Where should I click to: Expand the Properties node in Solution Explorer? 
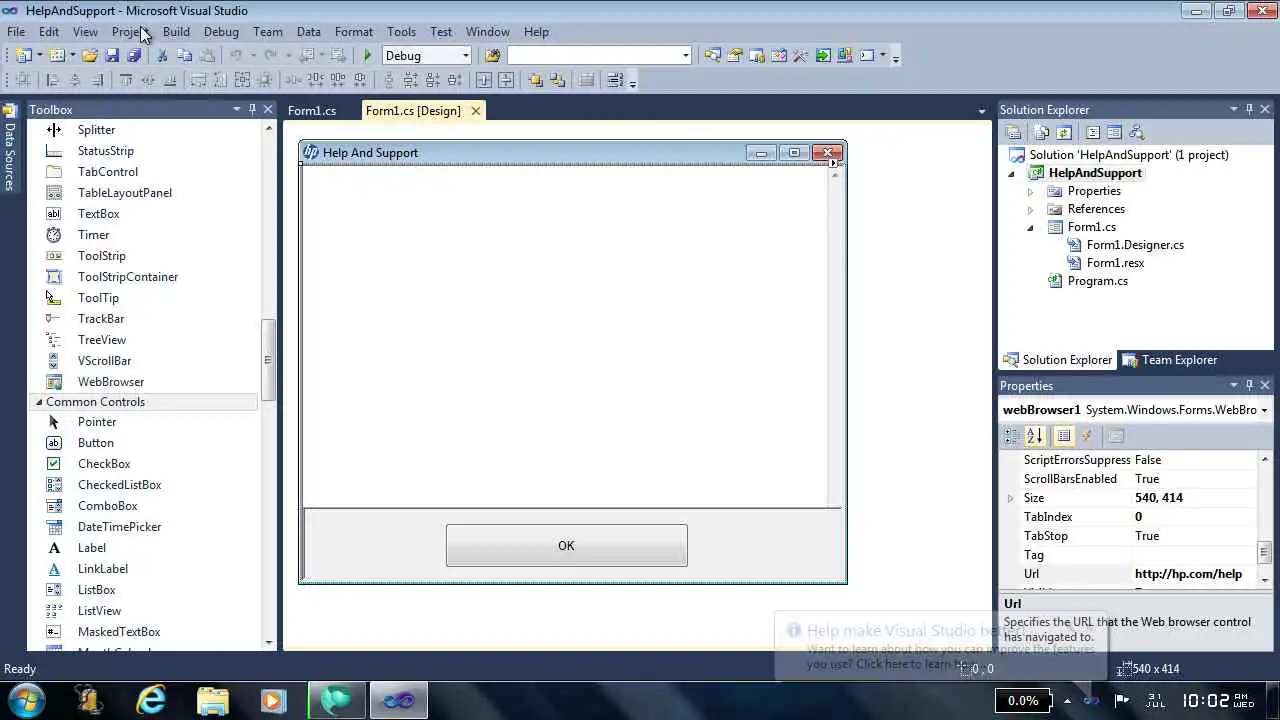point(1030,191)
